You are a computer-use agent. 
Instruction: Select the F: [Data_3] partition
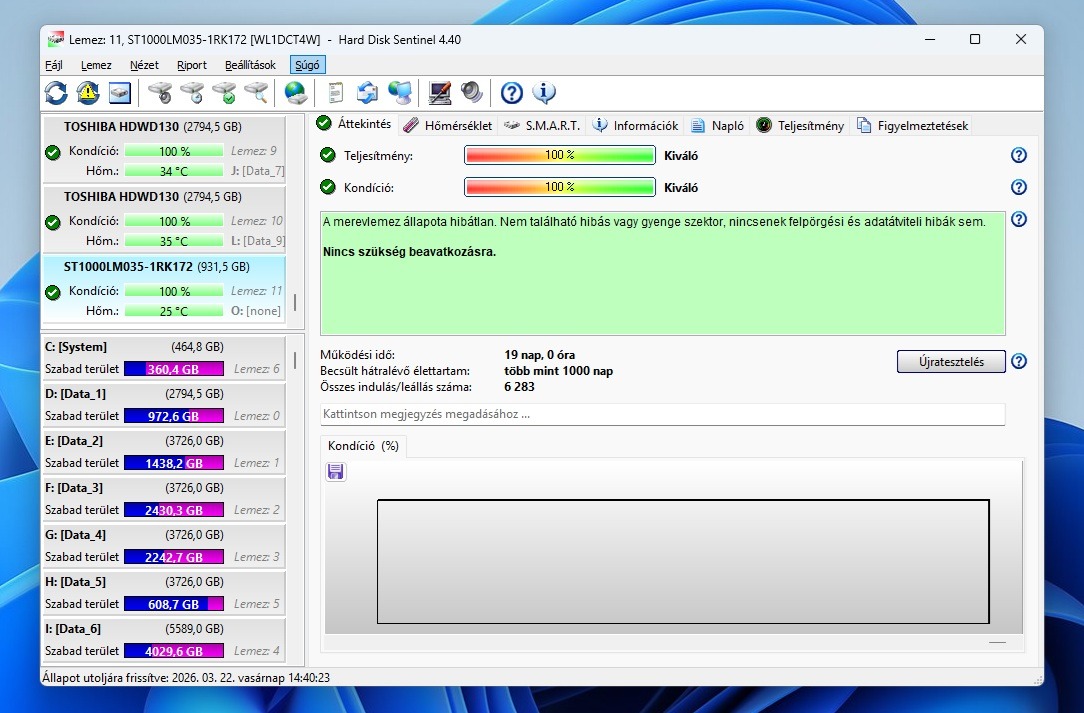(x=165, y=499)
